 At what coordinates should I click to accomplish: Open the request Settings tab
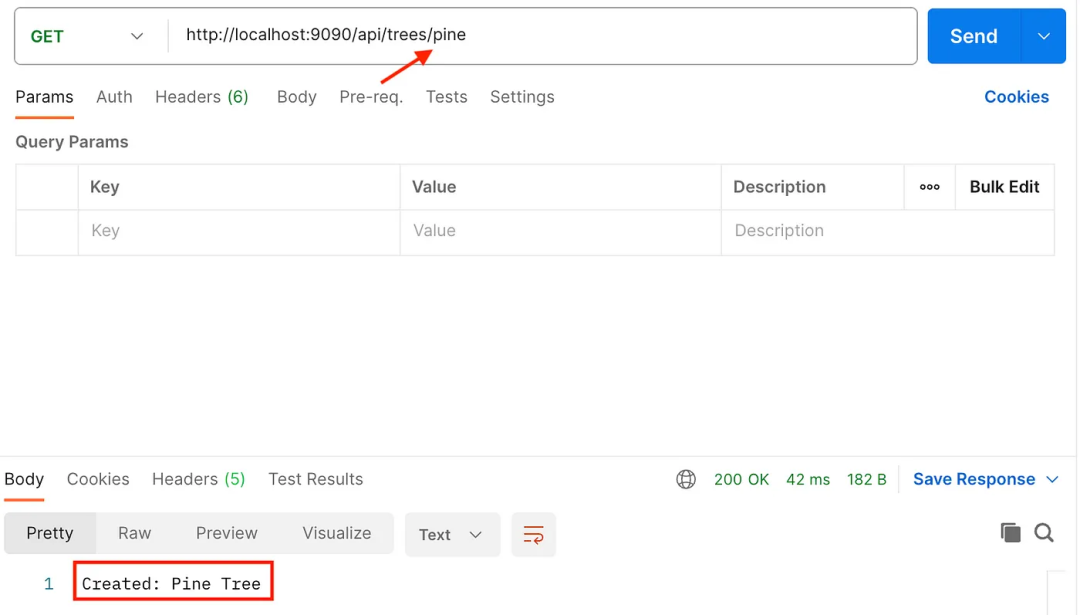coord(522,97)
